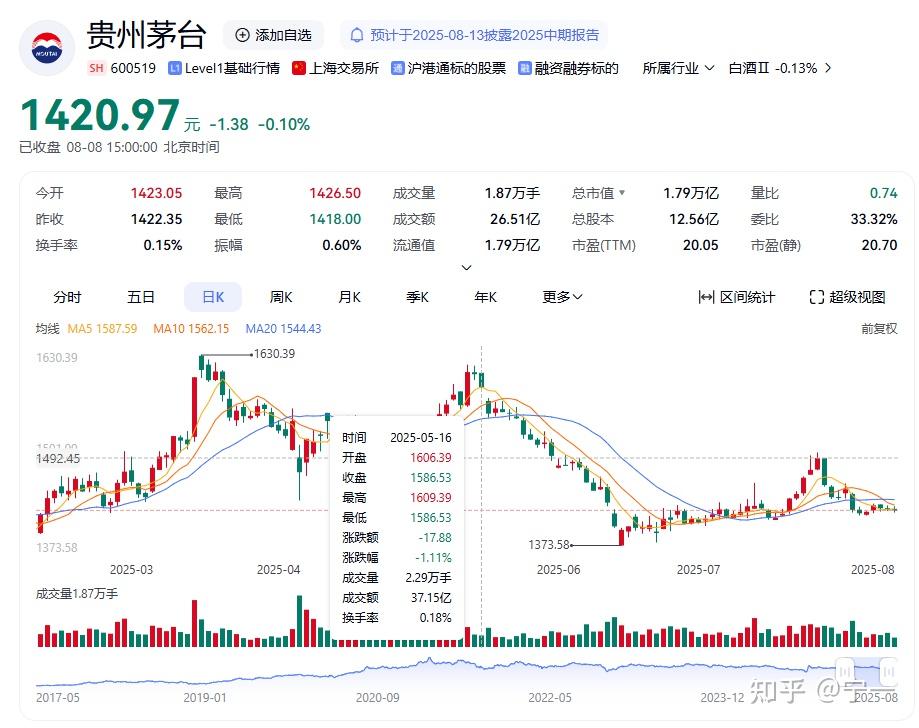Click the bell reminder icon
This screenshot has width=919, height=728.
tap(356, 35)
